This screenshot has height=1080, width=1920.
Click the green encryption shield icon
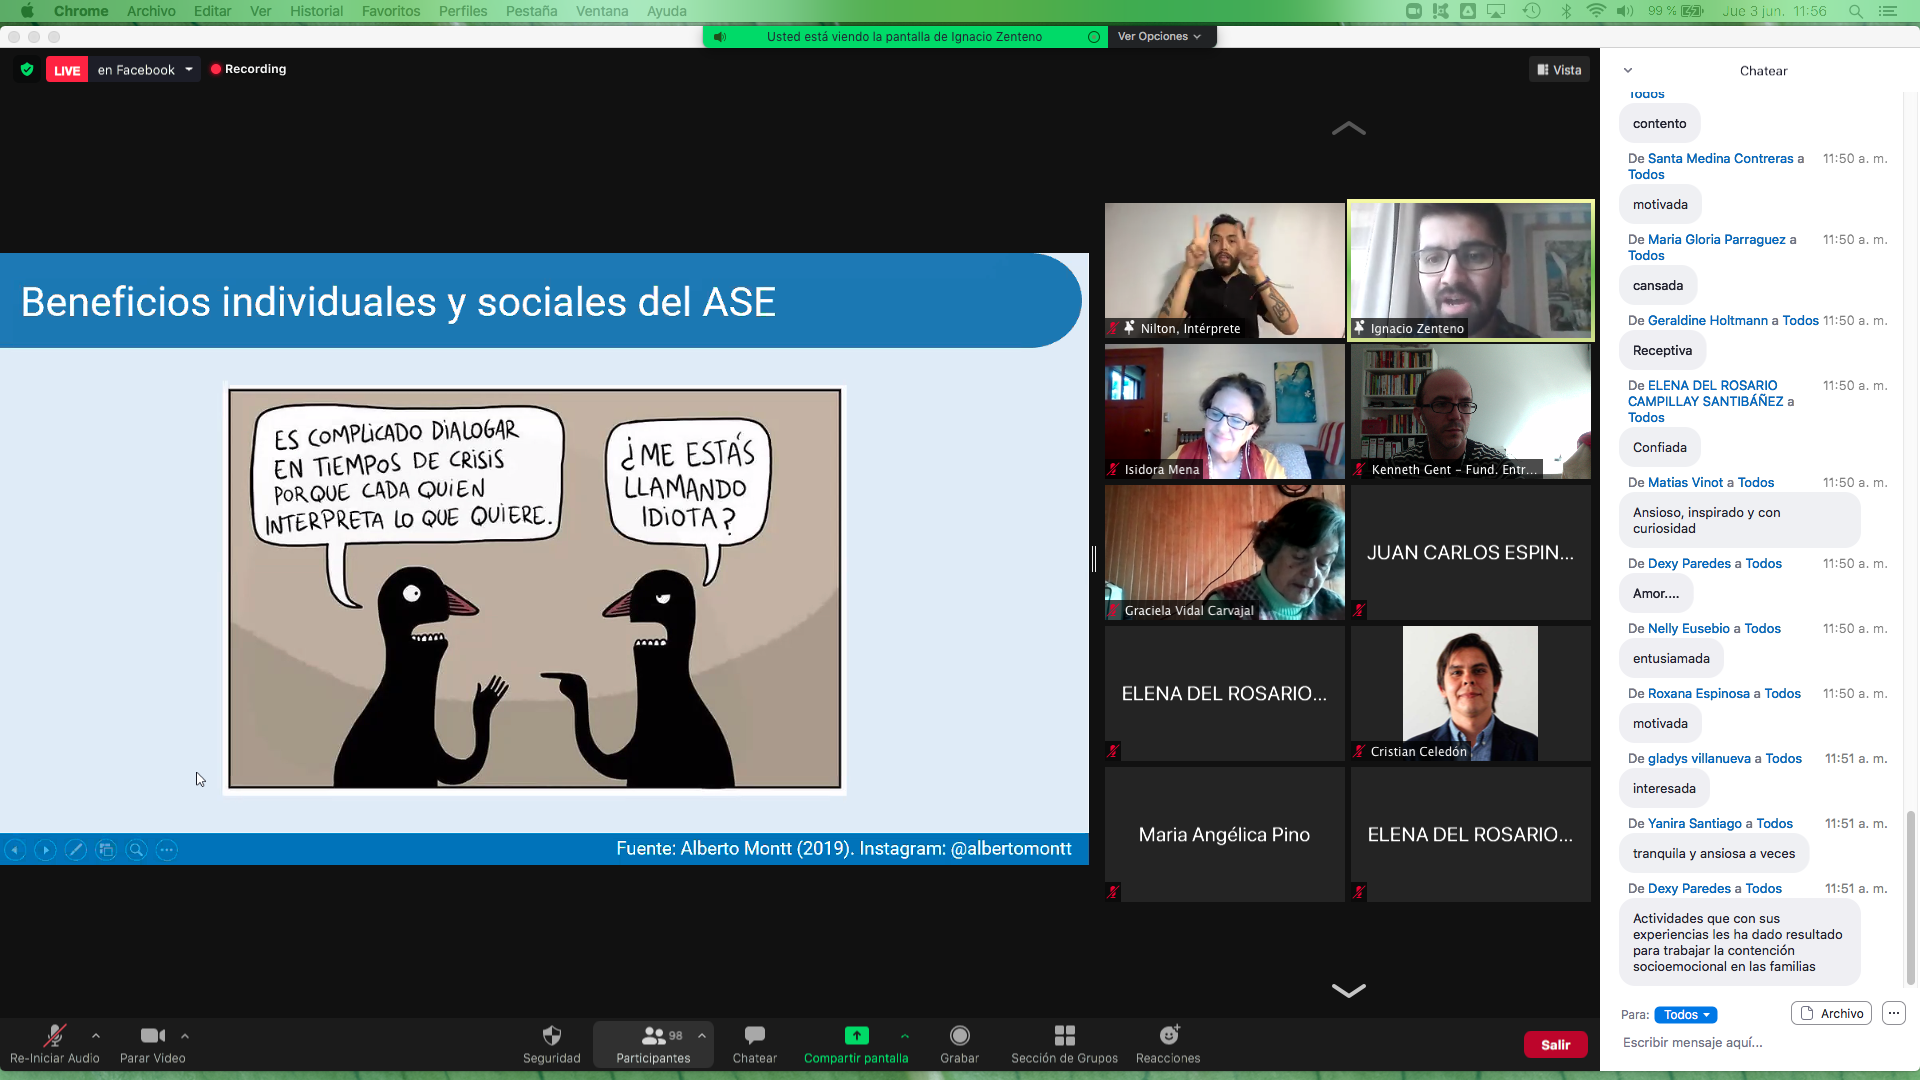[x=27, y=69]
